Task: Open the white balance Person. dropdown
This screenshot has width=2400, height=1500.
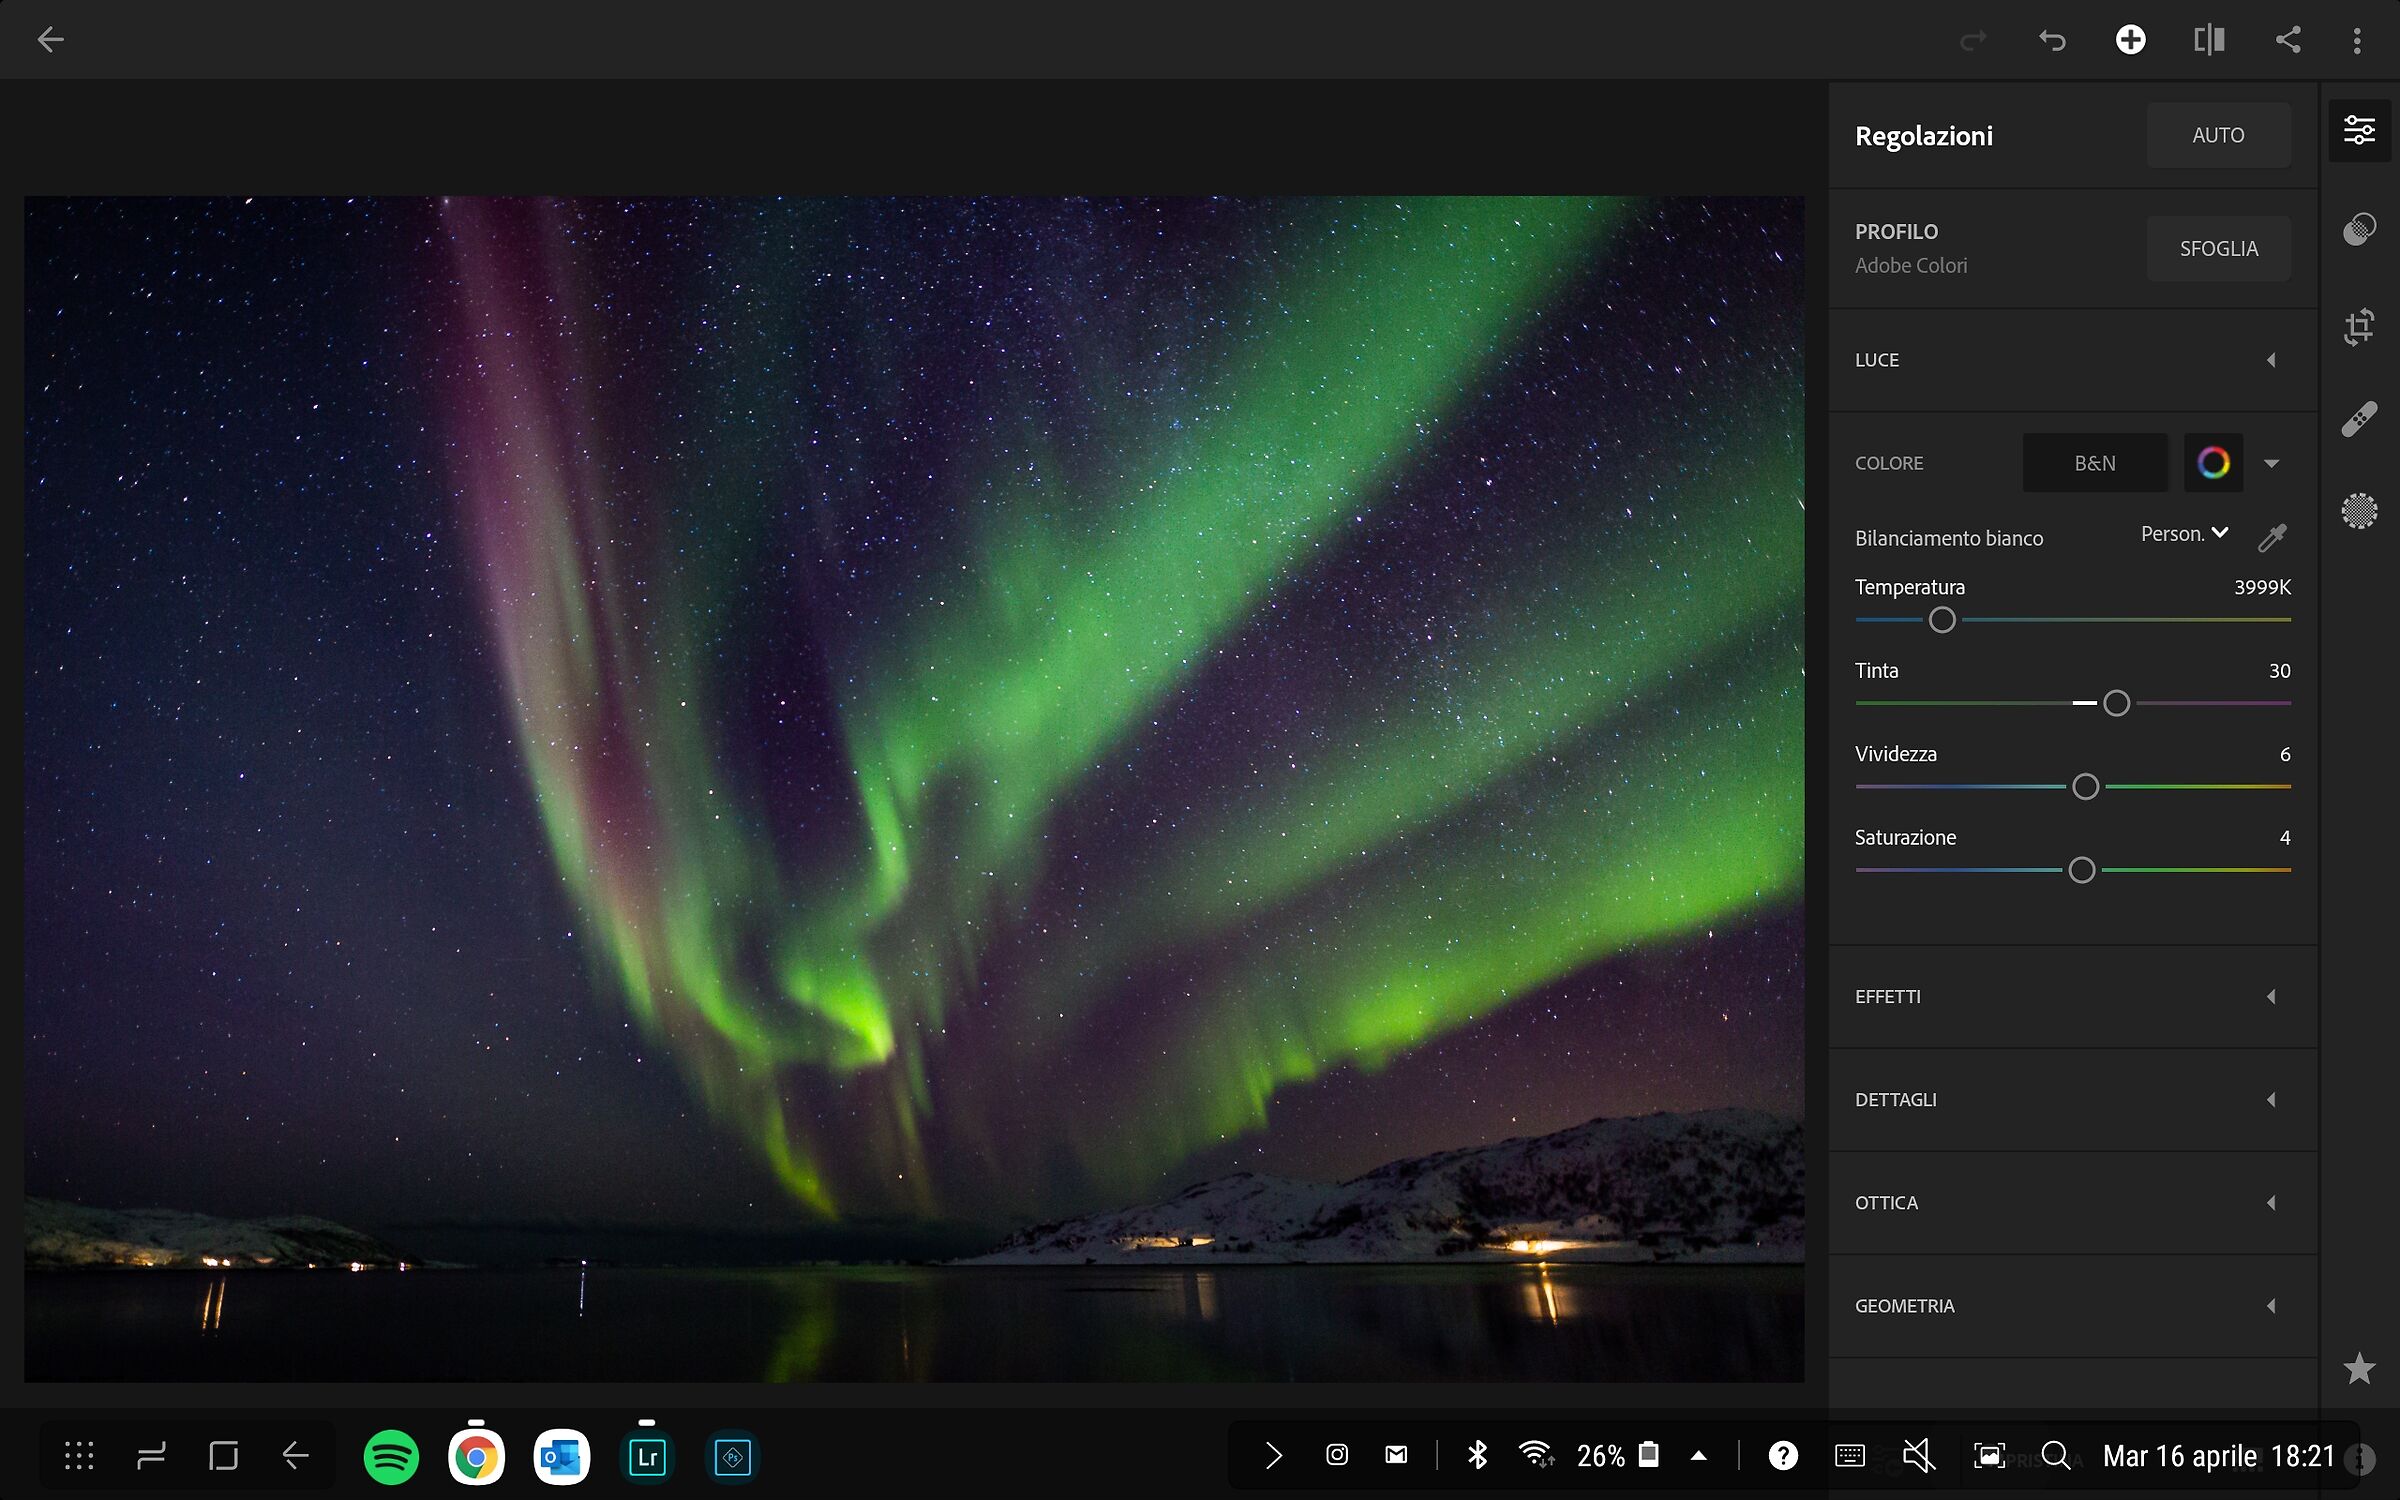Action: pyautogui.click(x=2184, y=534)
